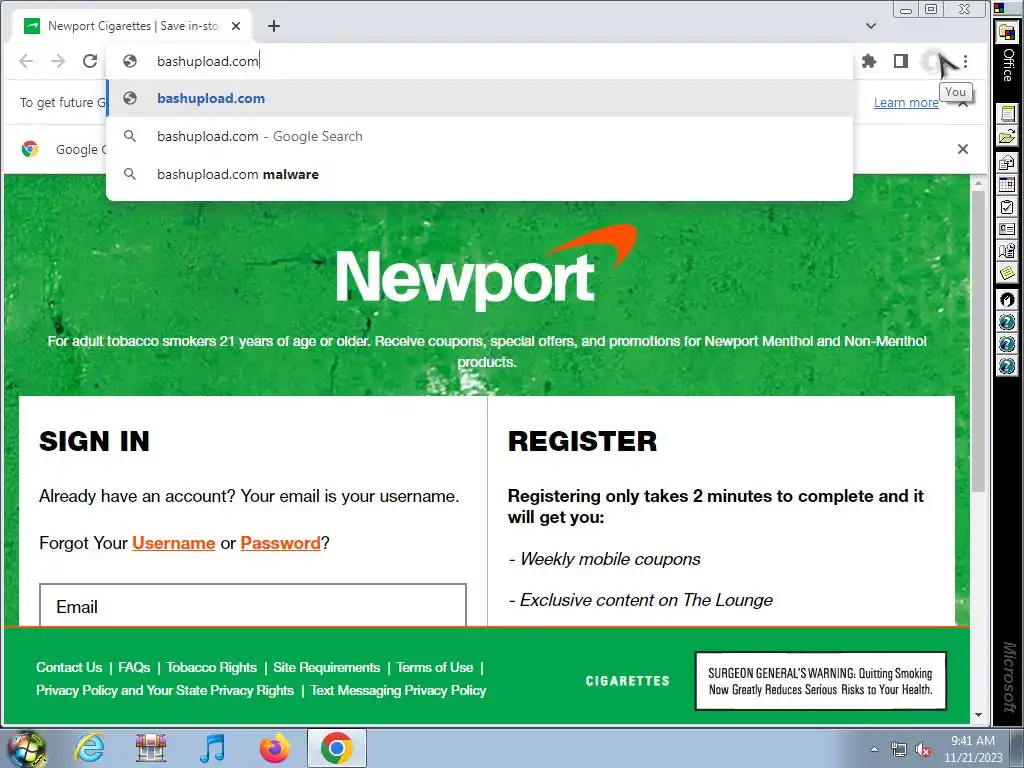This screenshot has width=1024, height=768.
Task: Pick the bashupload.com malware suggestion
Action: (x=480, y=174)
